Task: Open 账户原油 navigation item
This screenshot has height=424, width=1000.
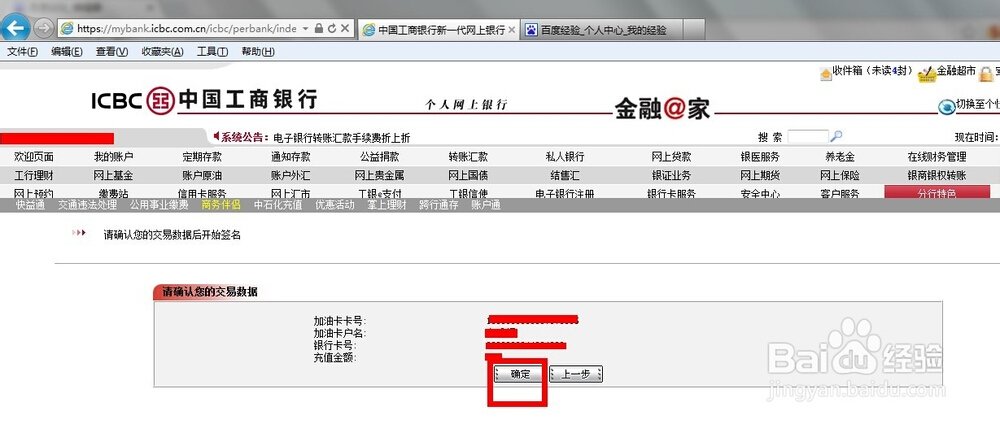Action: click(x=202, y=175)
